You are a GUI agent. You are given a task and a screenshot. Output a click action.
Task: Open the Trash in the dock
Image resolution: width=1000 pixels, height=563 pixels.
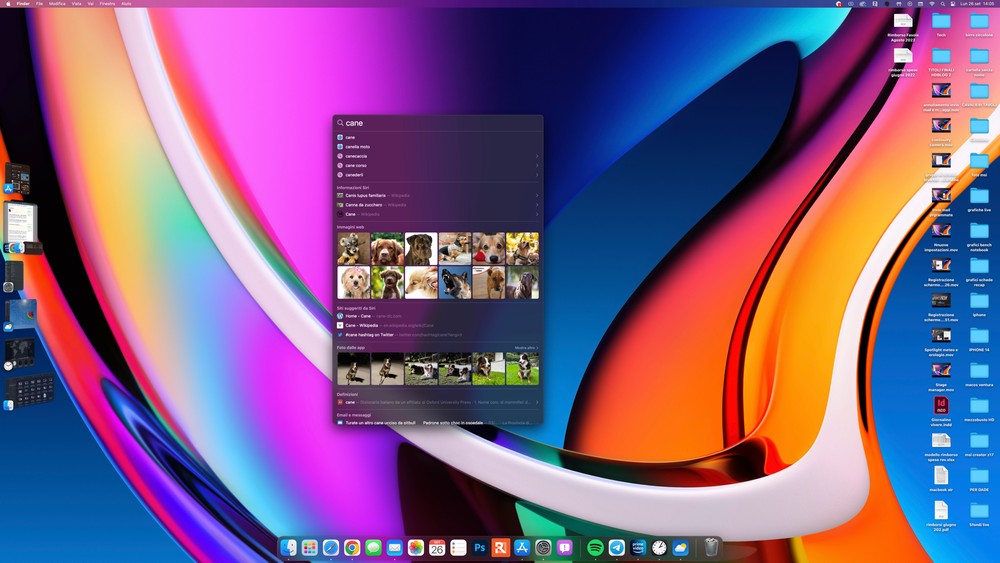pos(710,548)
